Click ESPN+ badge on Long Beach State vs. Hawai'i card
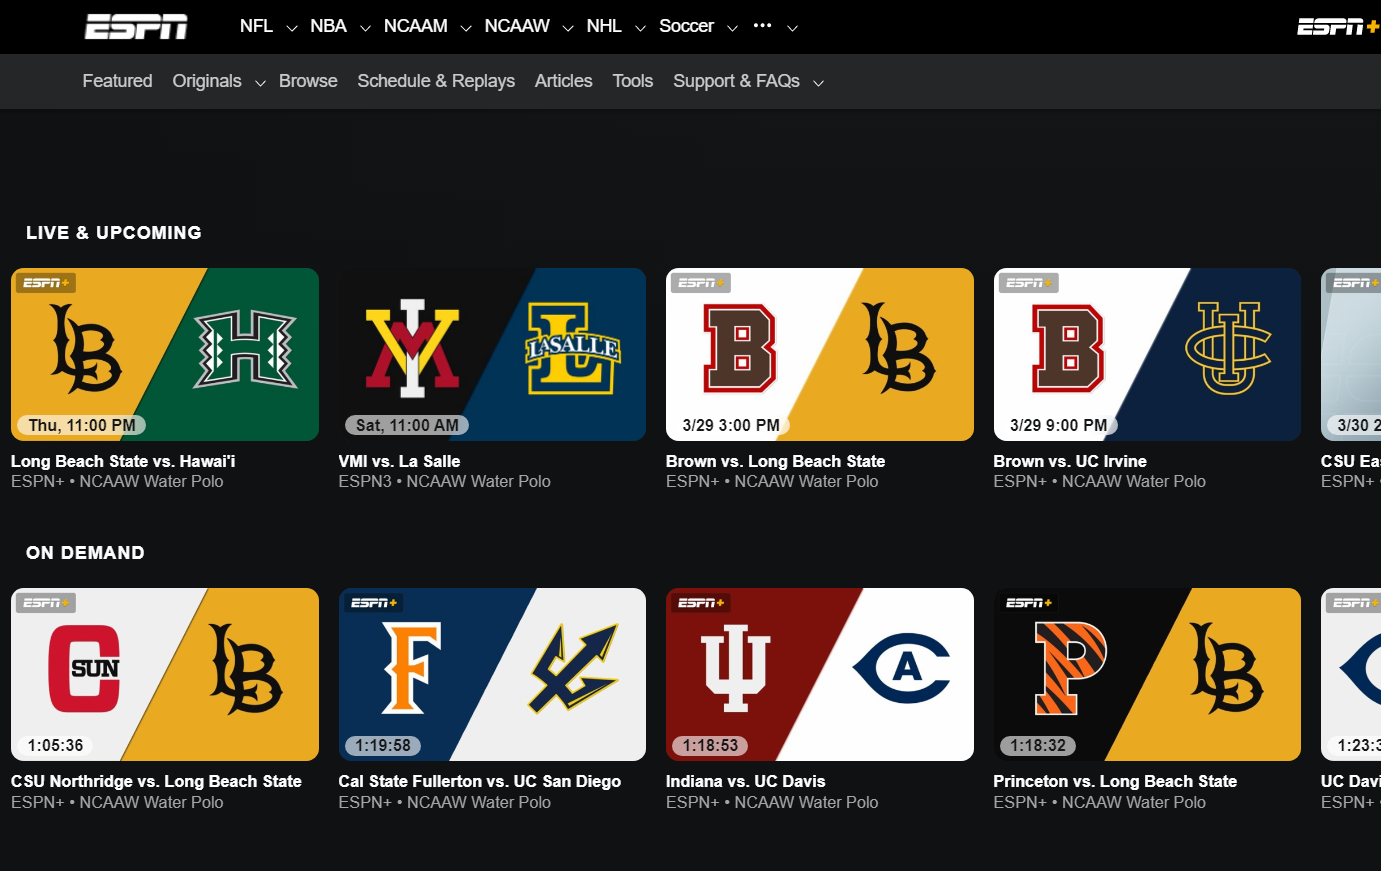The height and width of the screenshot is (871, 1381). [x=46, y=283]
